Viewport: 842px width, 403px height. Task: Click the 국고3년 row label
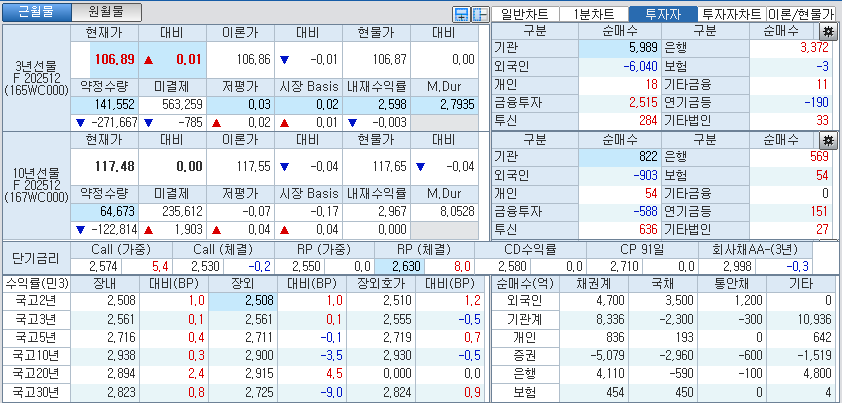pyautogui.click(x=37, y=319)
